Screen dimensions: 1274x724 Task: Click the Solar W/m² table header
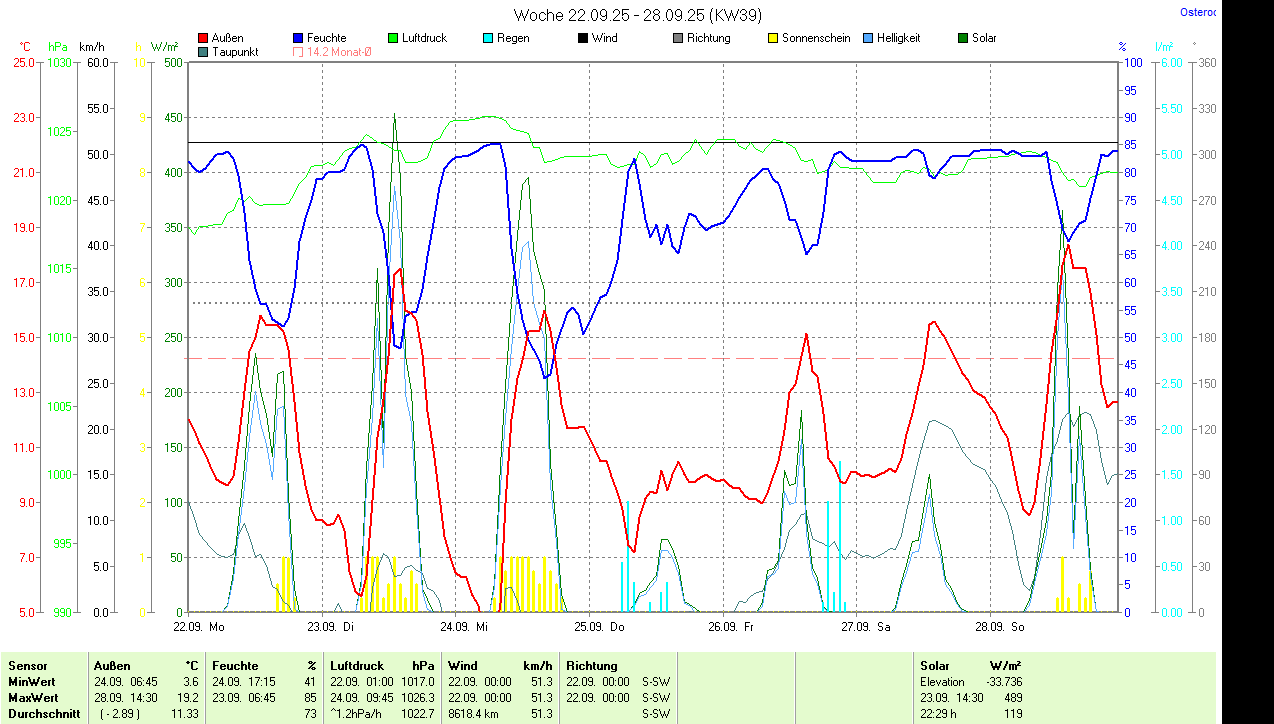tap(970, 666)
